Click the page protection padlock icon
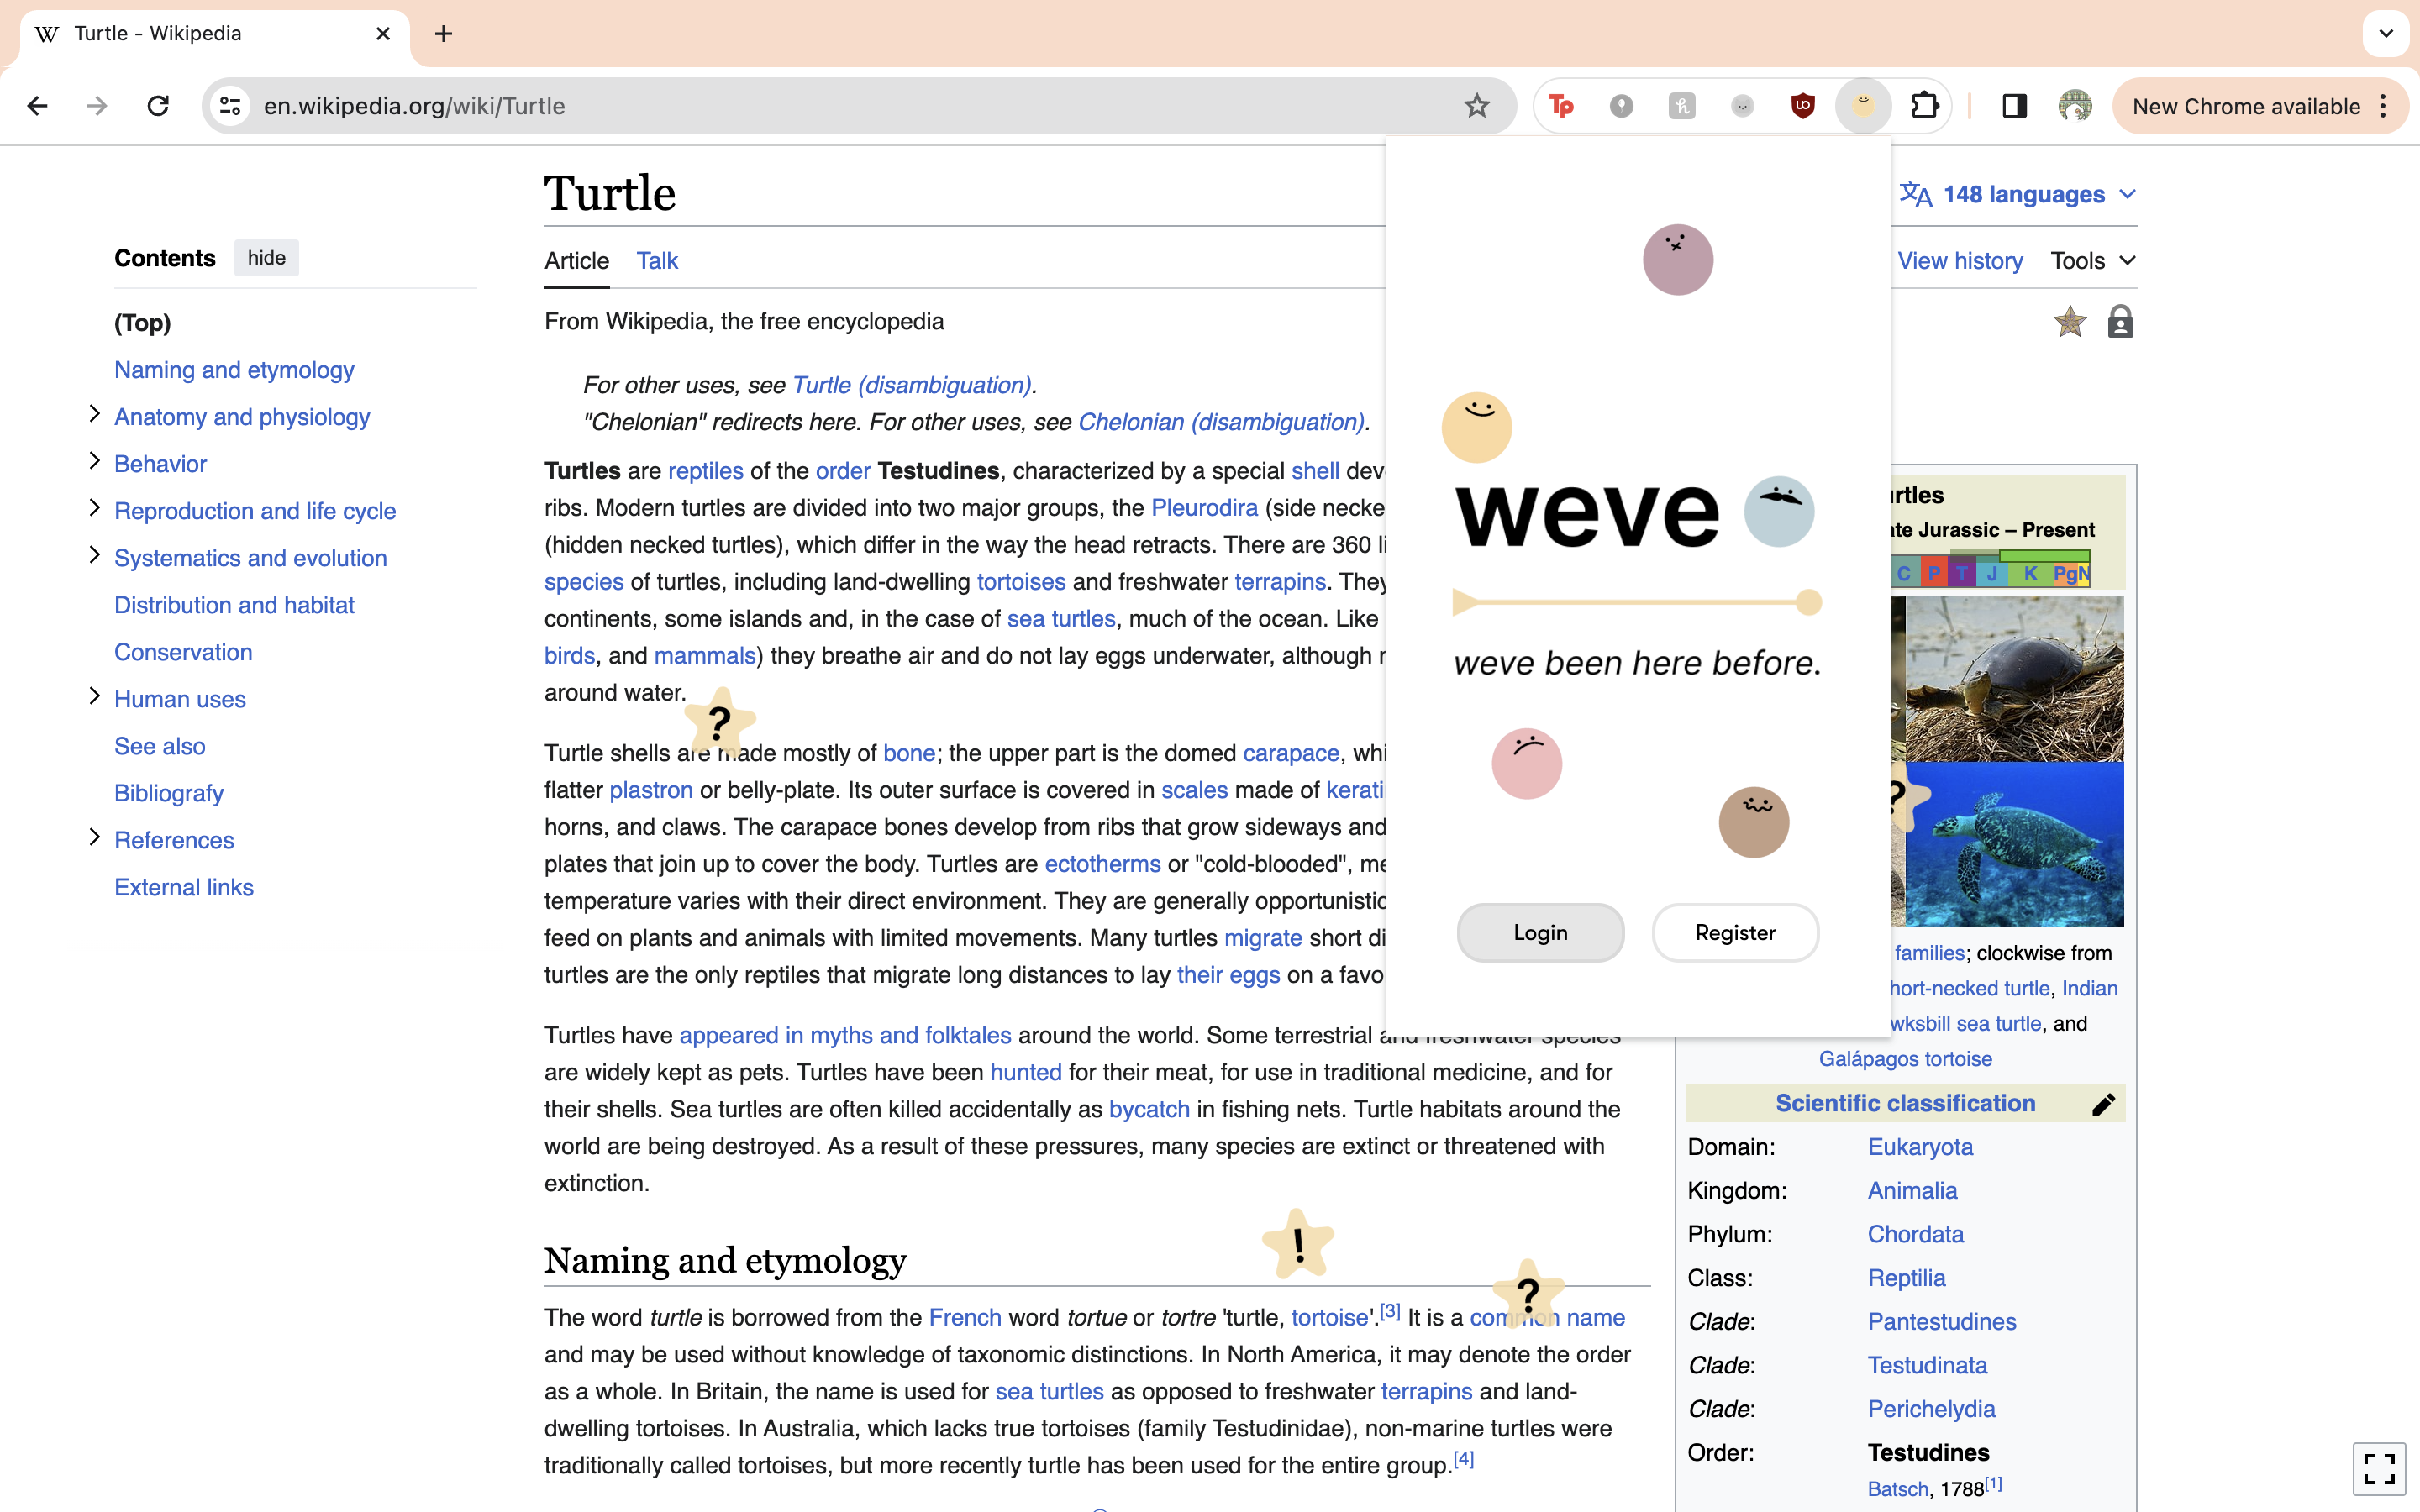2420x1512 pixels. click(2120, 322)
